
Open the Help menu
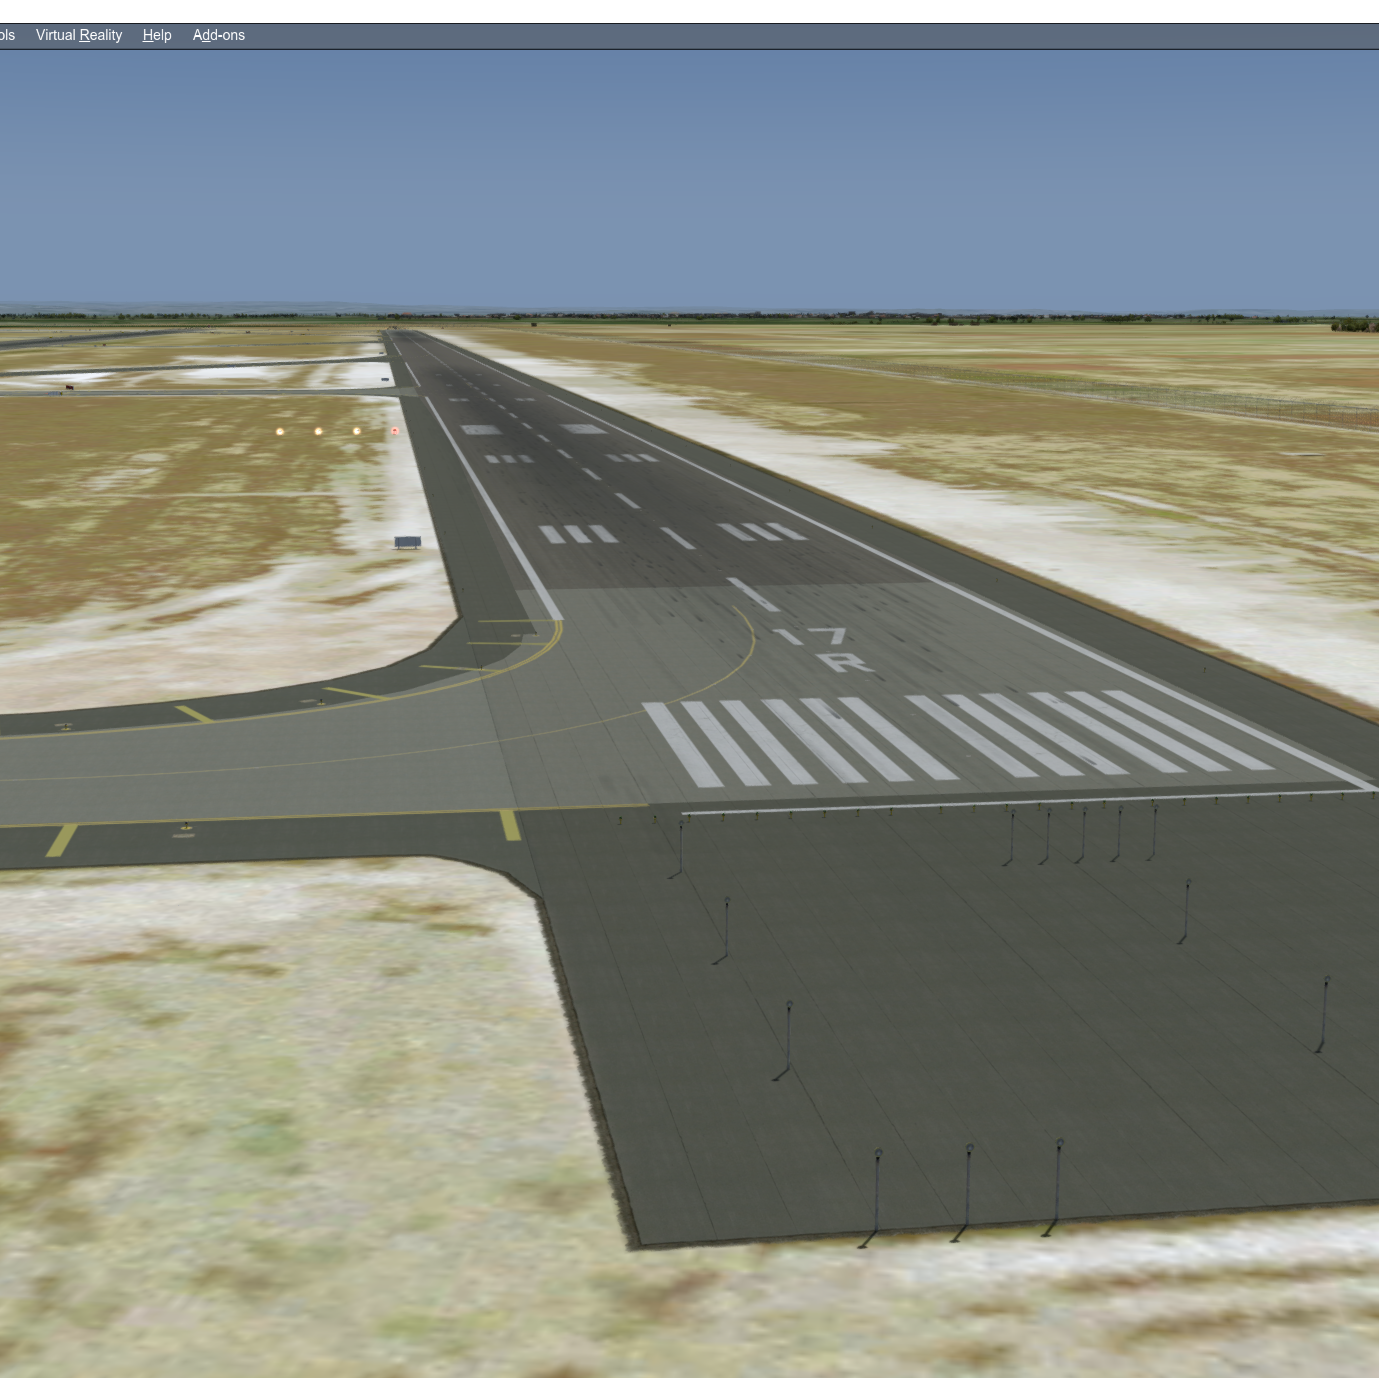coord(157,35)
